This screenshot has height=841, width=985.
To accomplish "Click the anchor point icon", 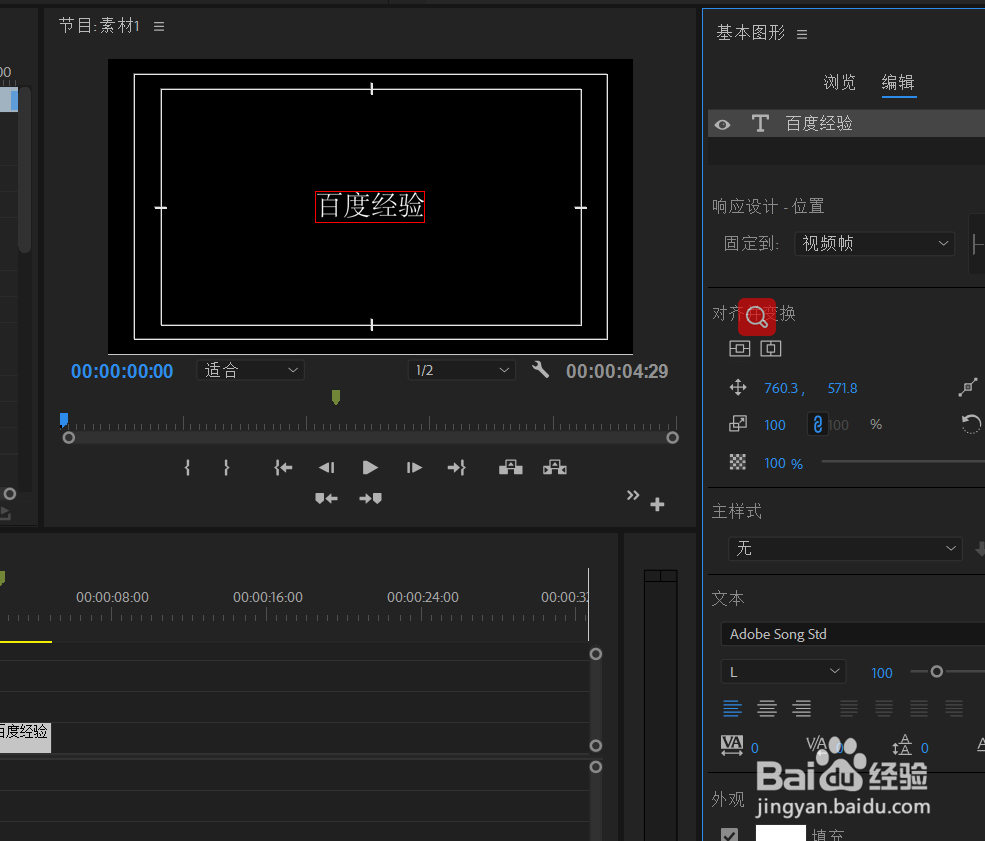I will (968, 387).
